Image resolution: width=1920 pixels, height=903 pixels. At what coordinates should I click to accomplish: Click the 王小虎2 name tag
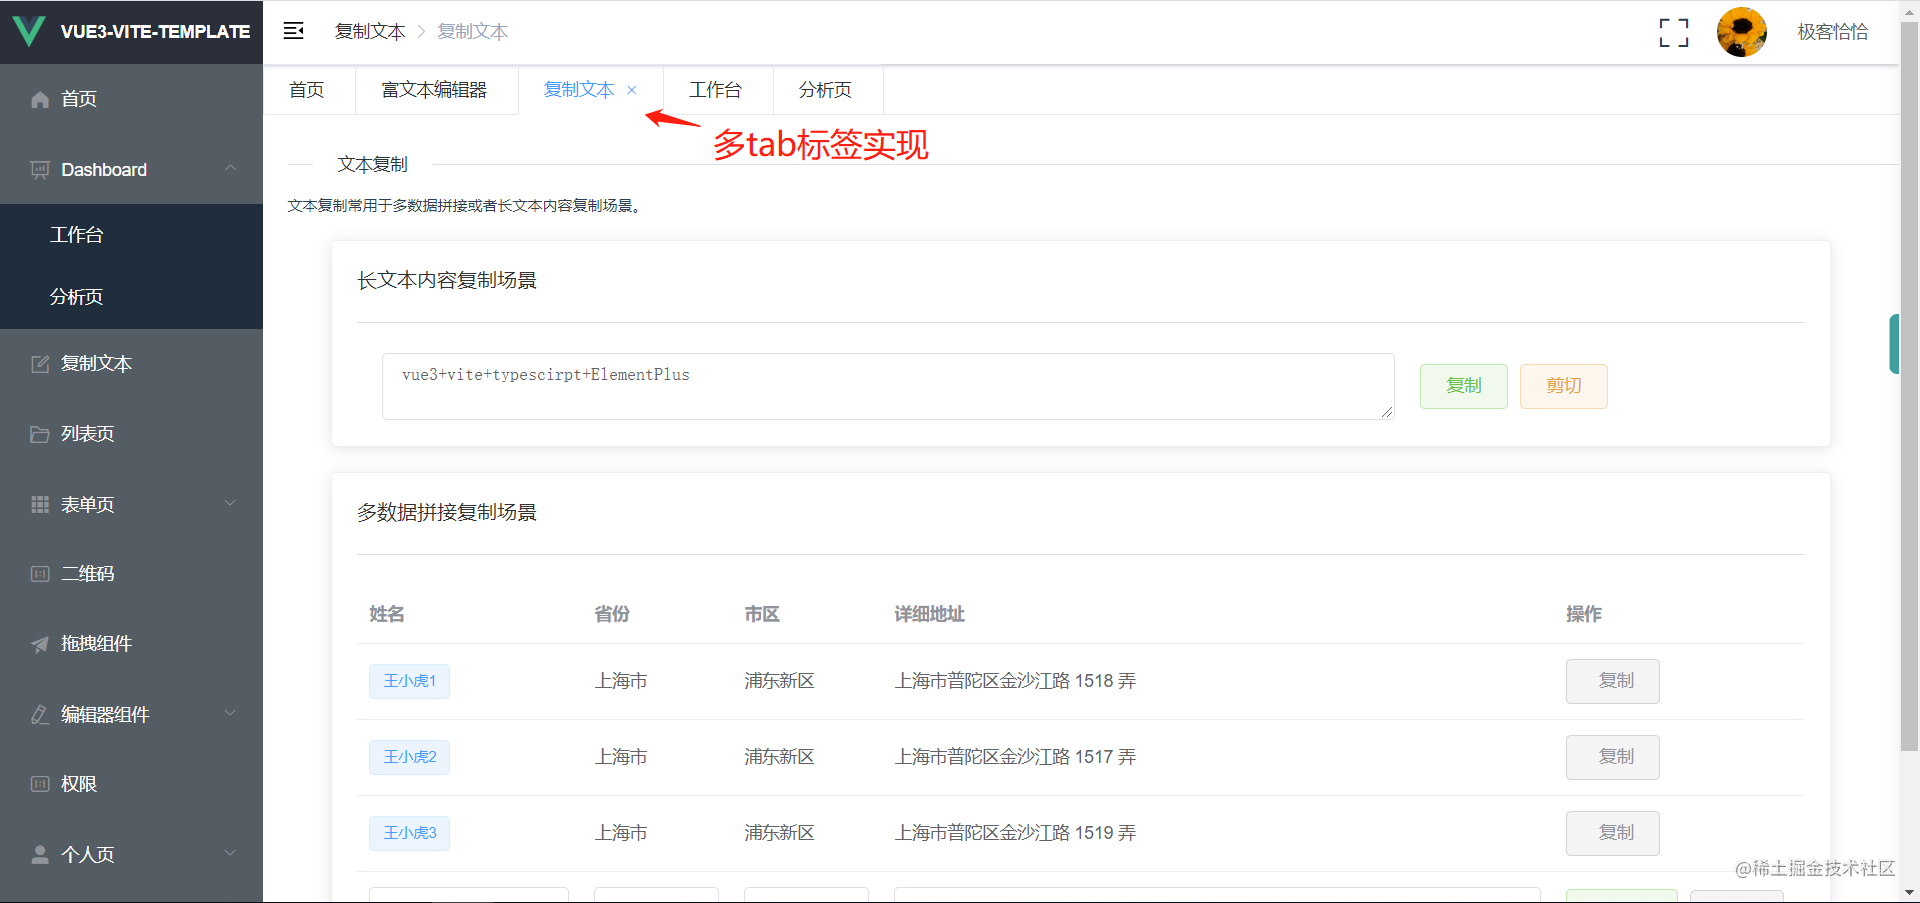[409, 757]
